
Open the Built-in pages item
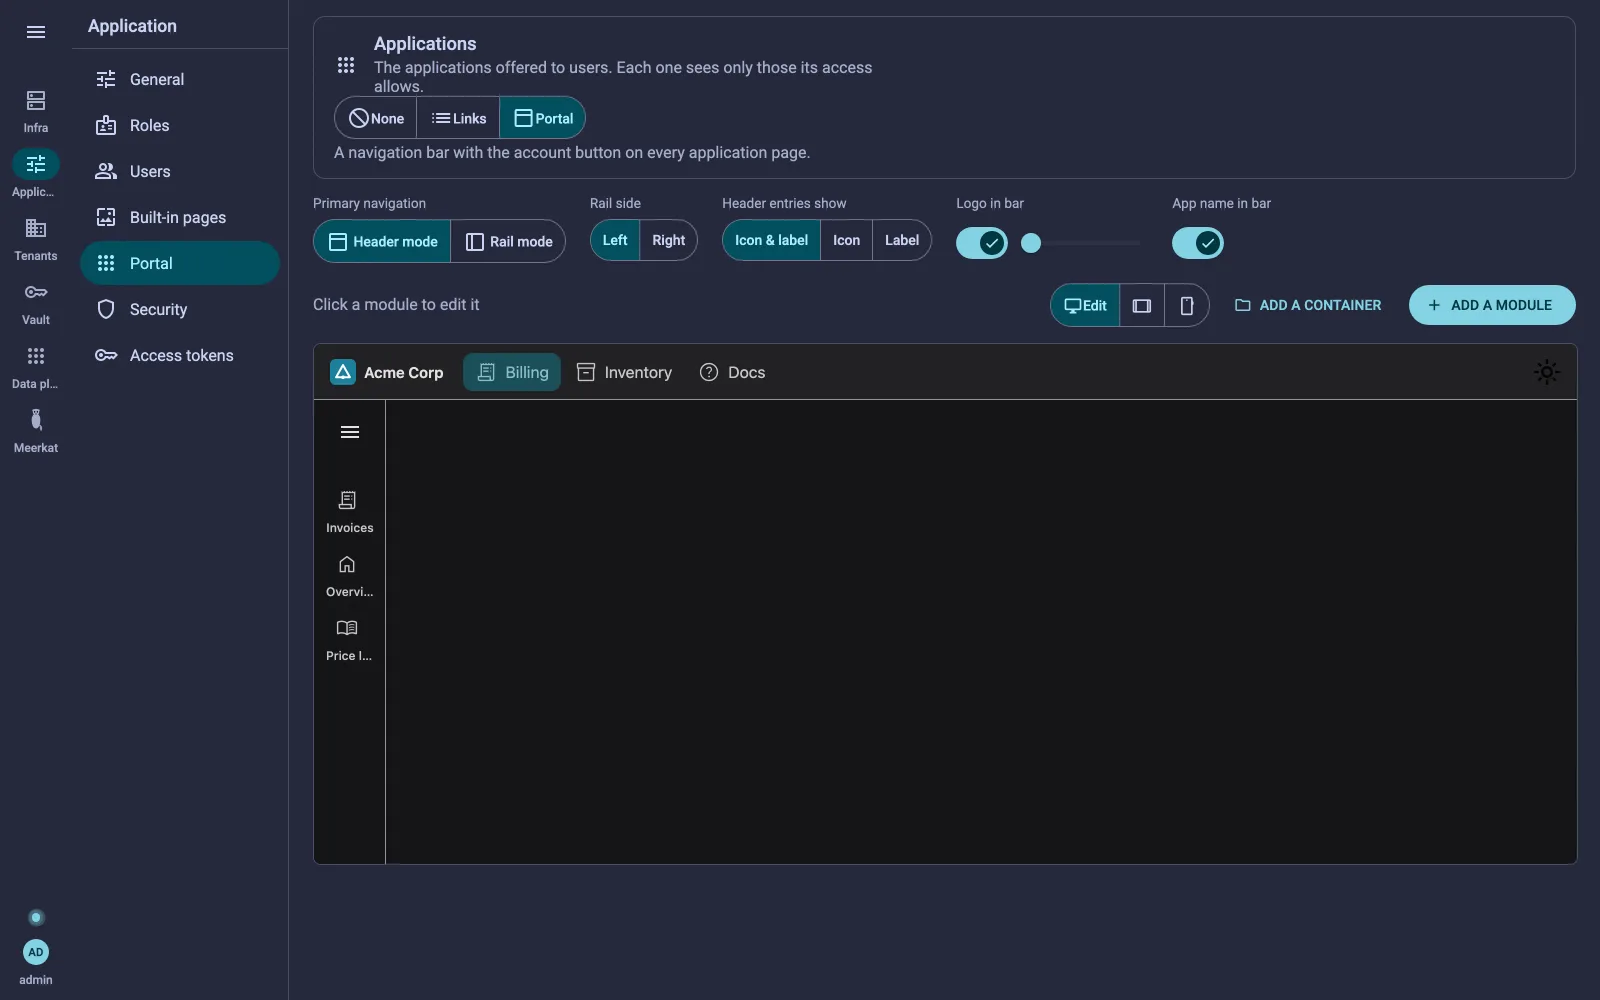pyautogui.click(x=180, y=217)
